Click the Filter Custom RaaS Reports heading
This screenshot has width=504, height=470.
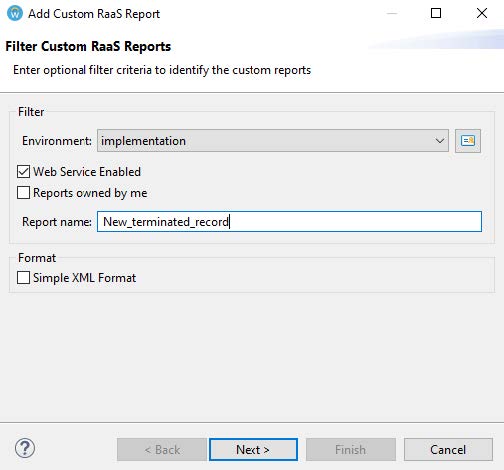point(88,46)
